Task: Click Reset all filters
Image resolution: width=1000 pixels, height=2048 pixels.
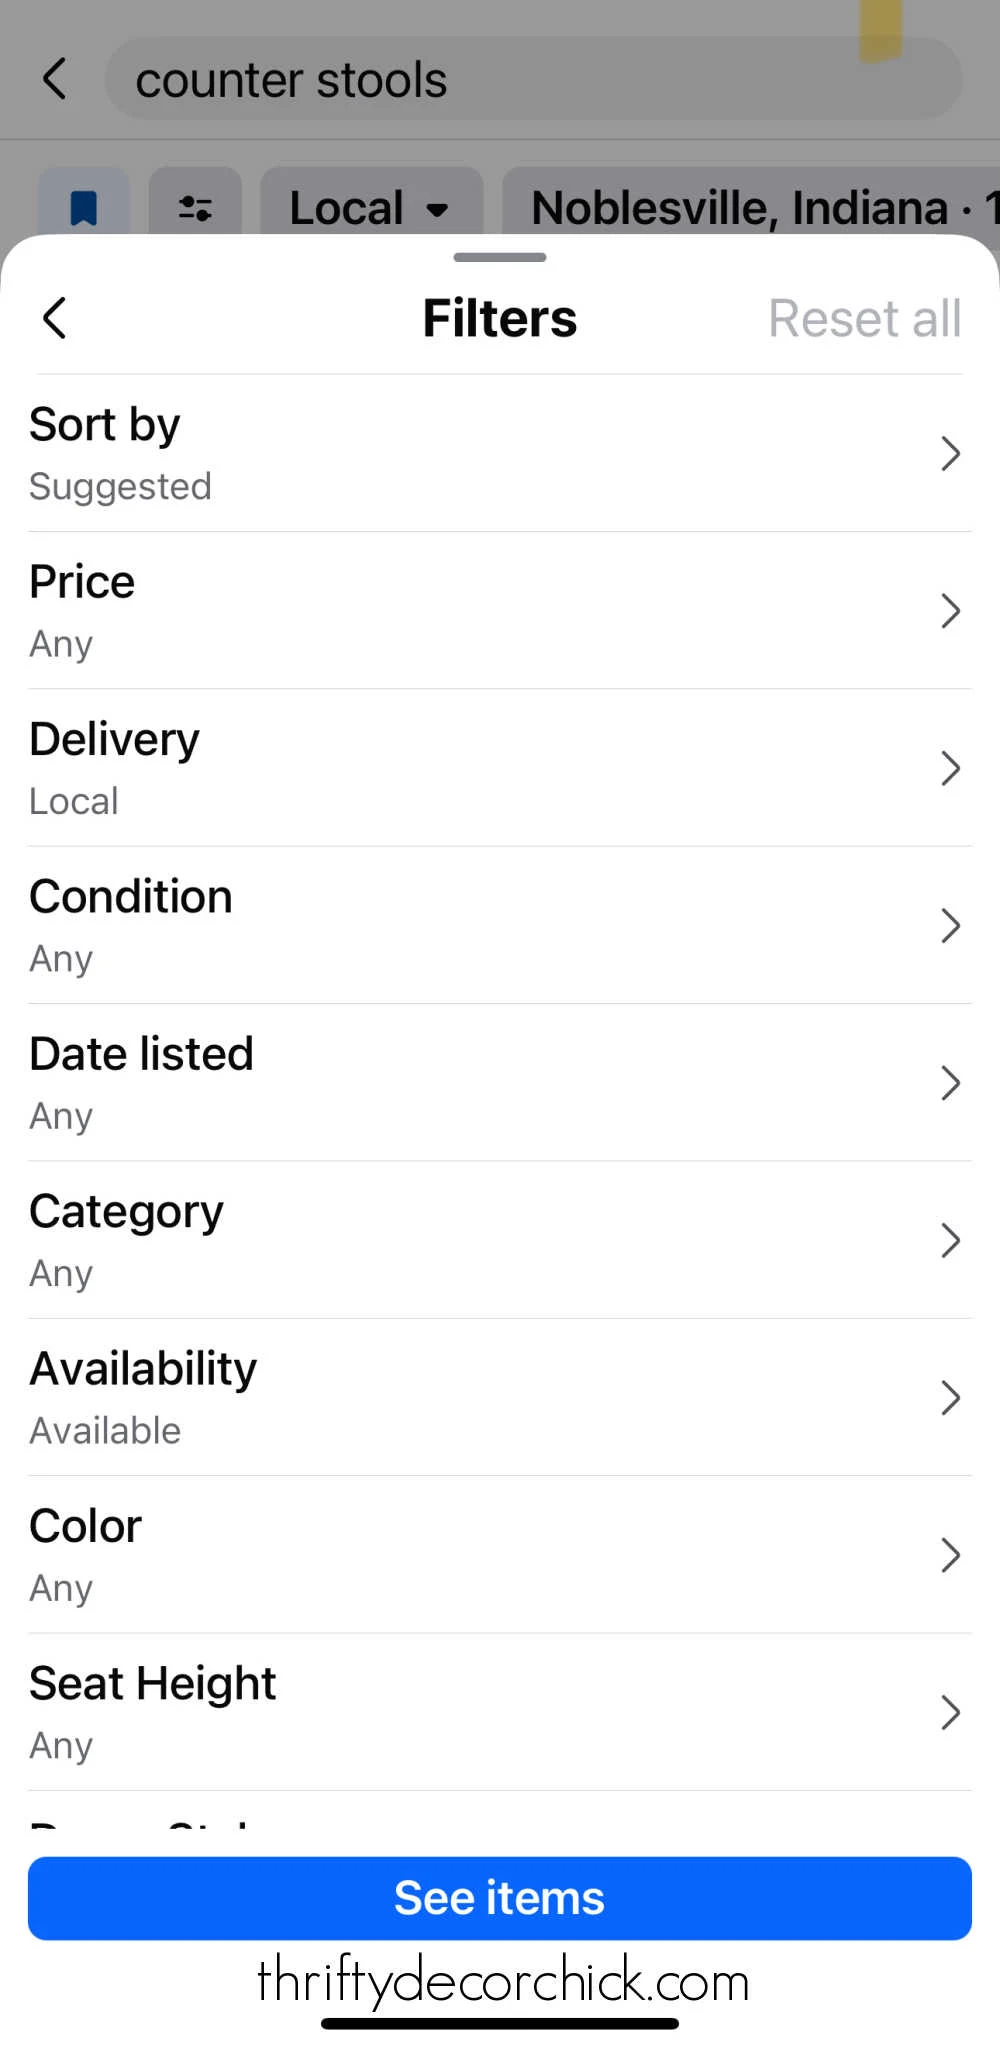Action: pyautogui.click(x=864, y=319)
